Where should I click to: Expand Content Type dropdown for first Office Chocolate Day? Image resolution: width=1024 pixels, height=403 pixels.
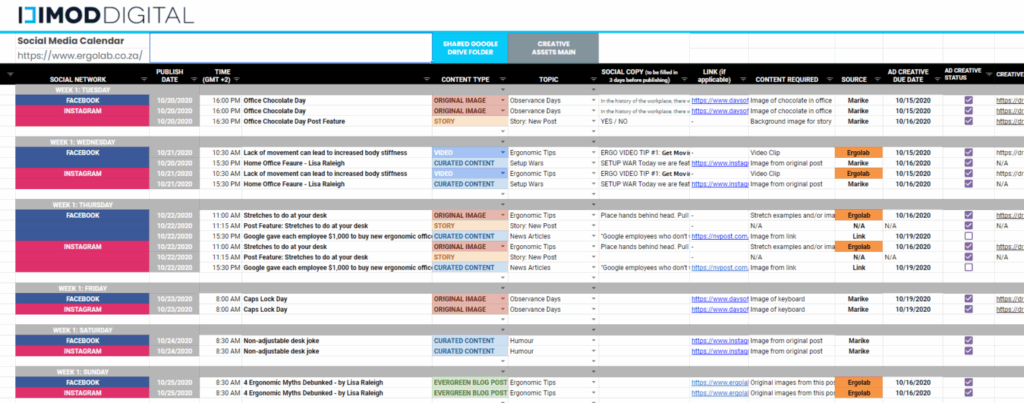click(502, 101)
